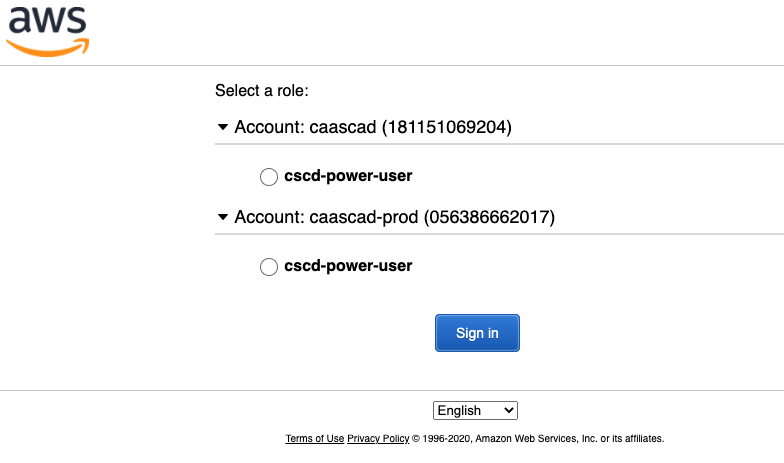
Task: Collapse the caascad-prod (056386662017) account triangle
Action: coord(223,217)
